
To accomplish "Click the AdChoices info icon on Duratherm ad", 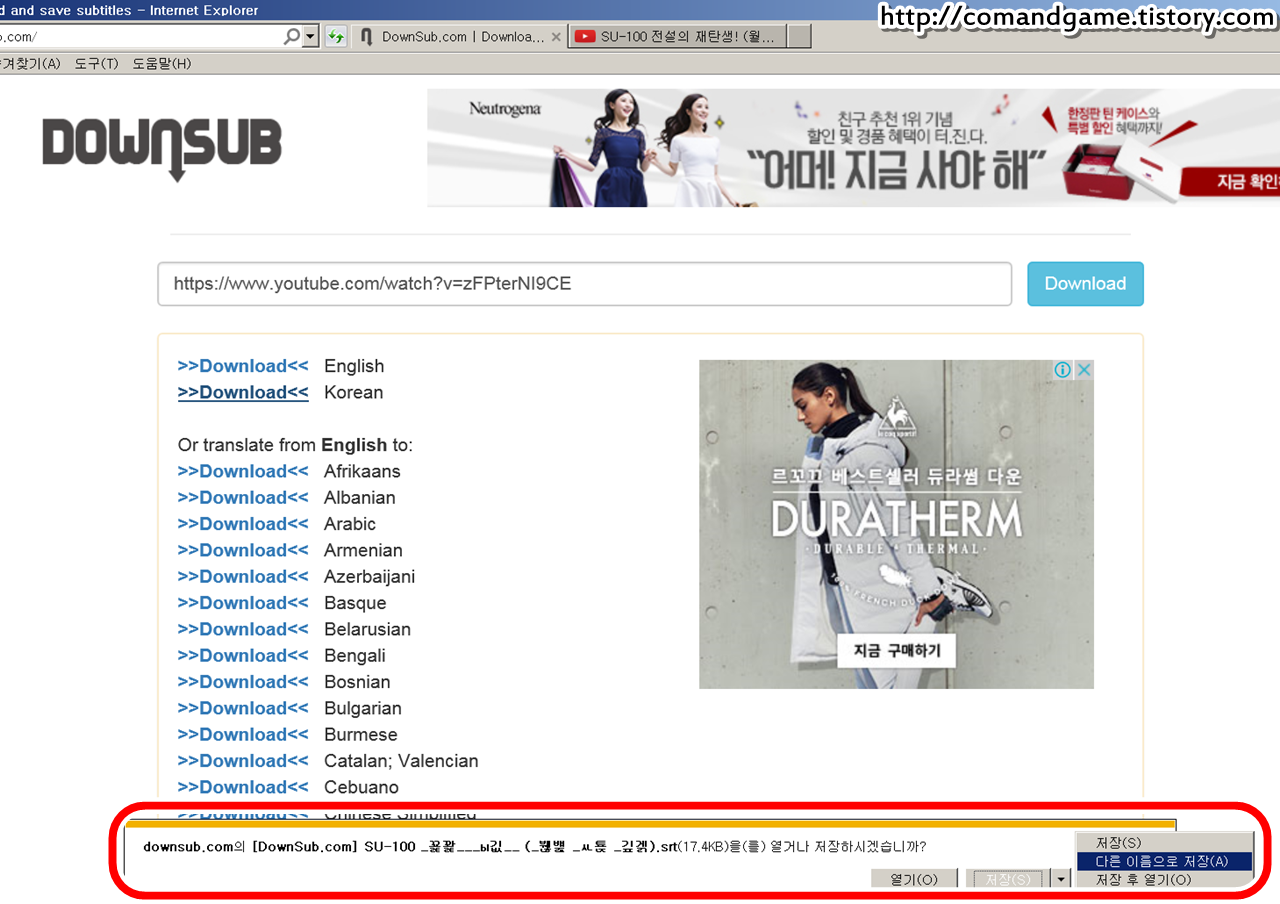I will (x=1063, y=370).
